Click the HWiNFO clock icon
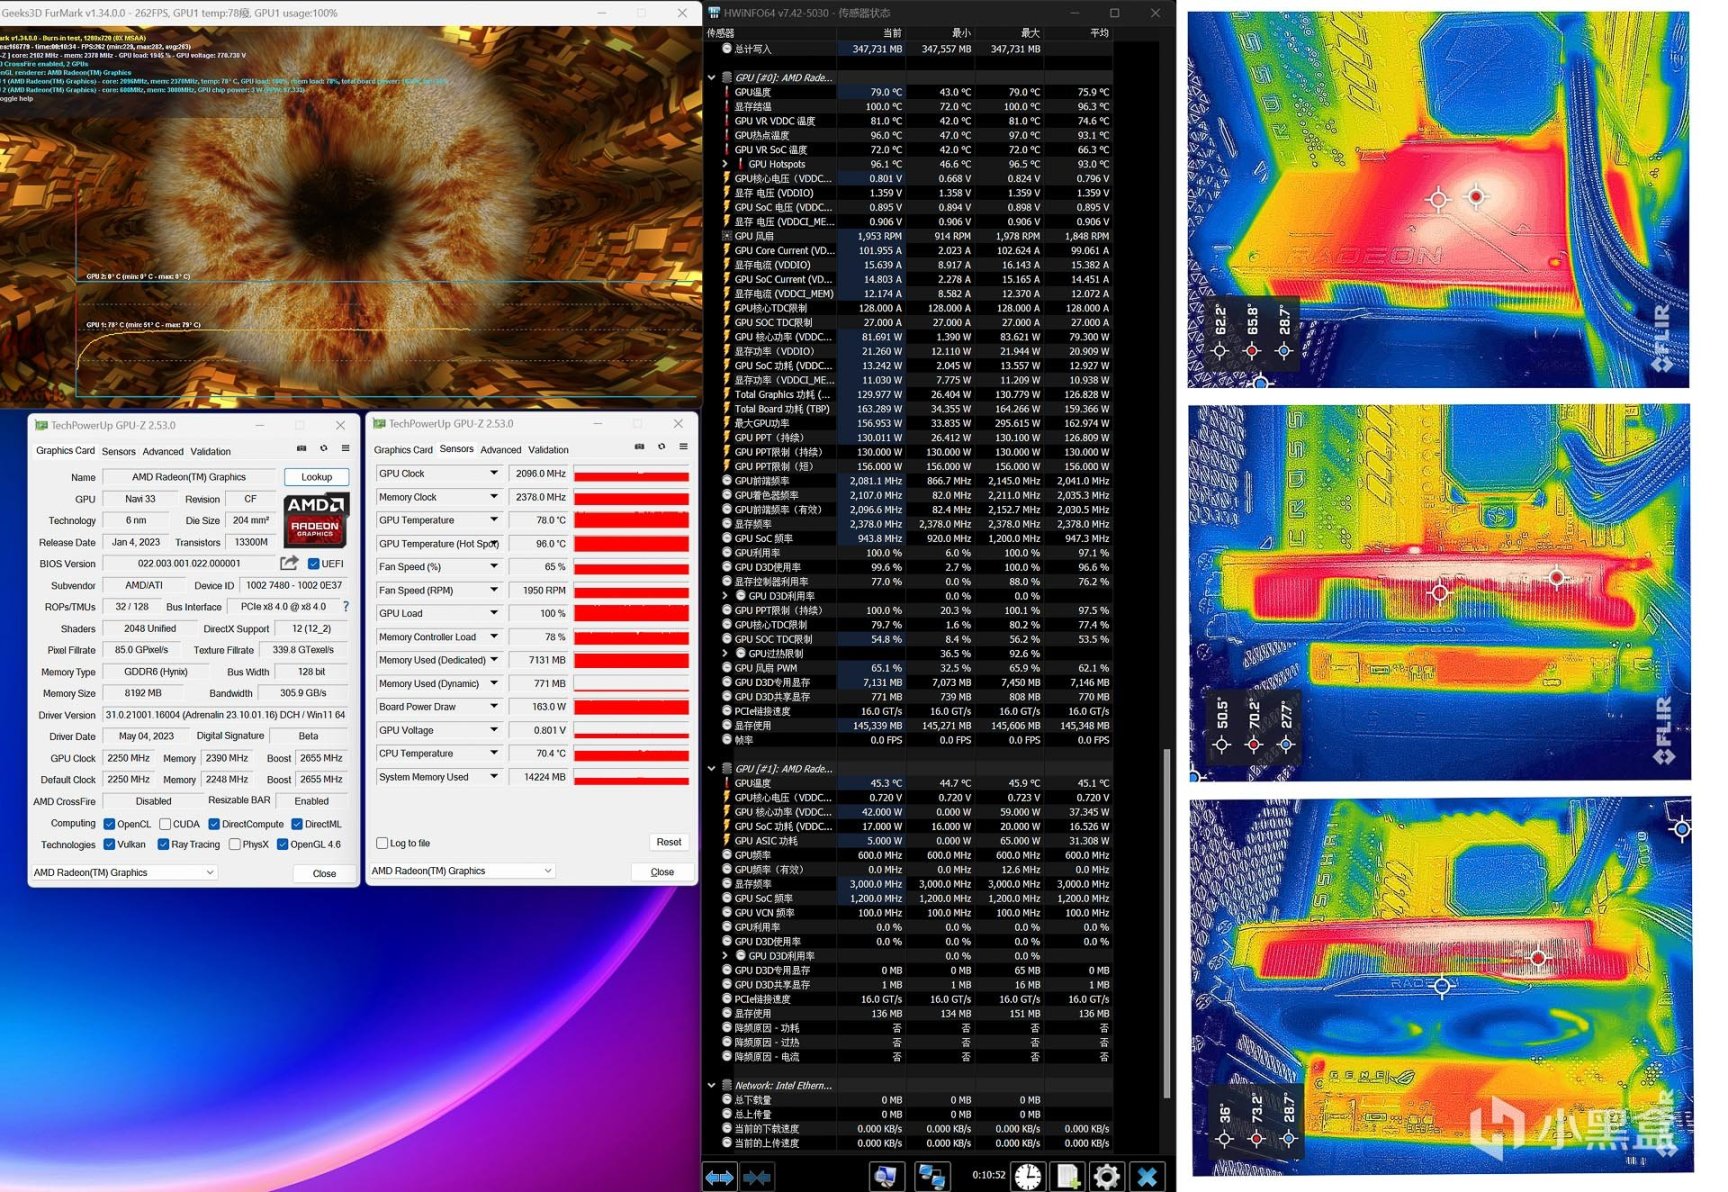 [x=1028, y=1177]
